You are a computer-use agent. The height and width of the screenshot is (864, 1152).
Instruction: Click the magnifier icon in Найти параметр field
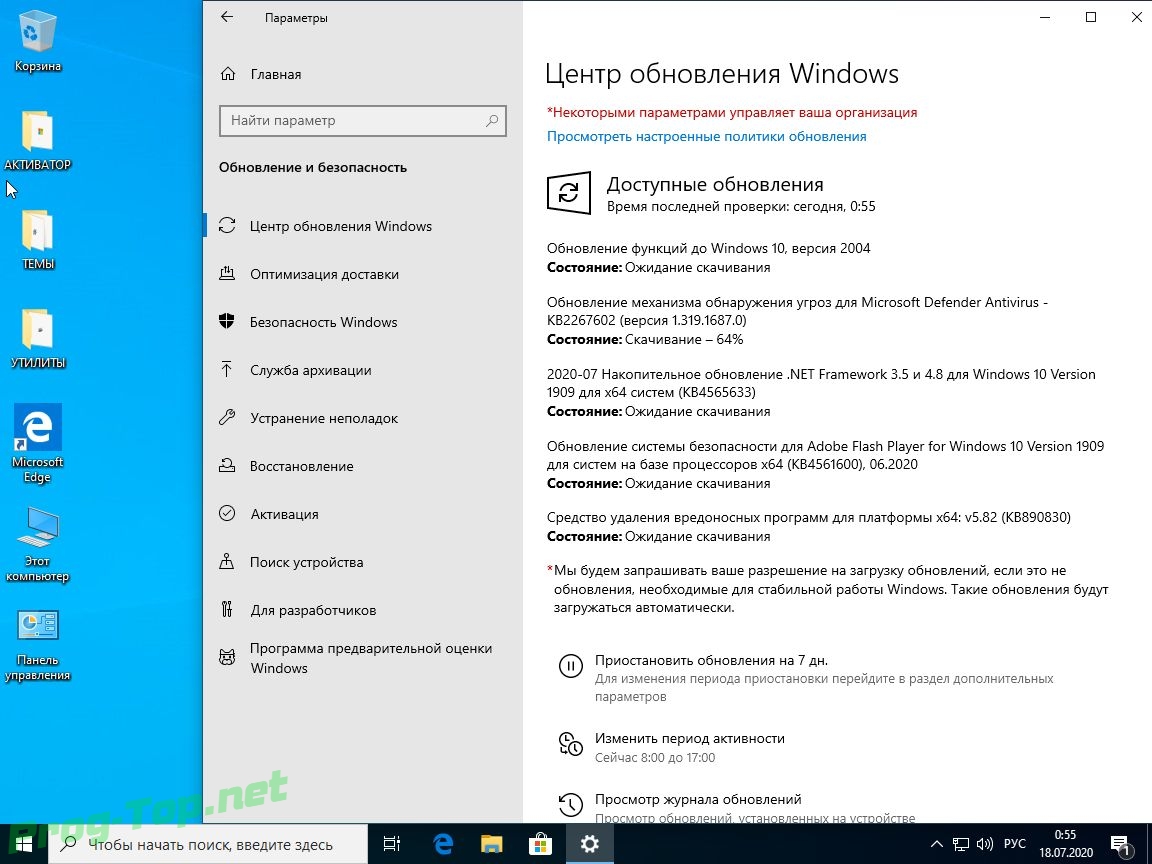[x=492, y=120]
